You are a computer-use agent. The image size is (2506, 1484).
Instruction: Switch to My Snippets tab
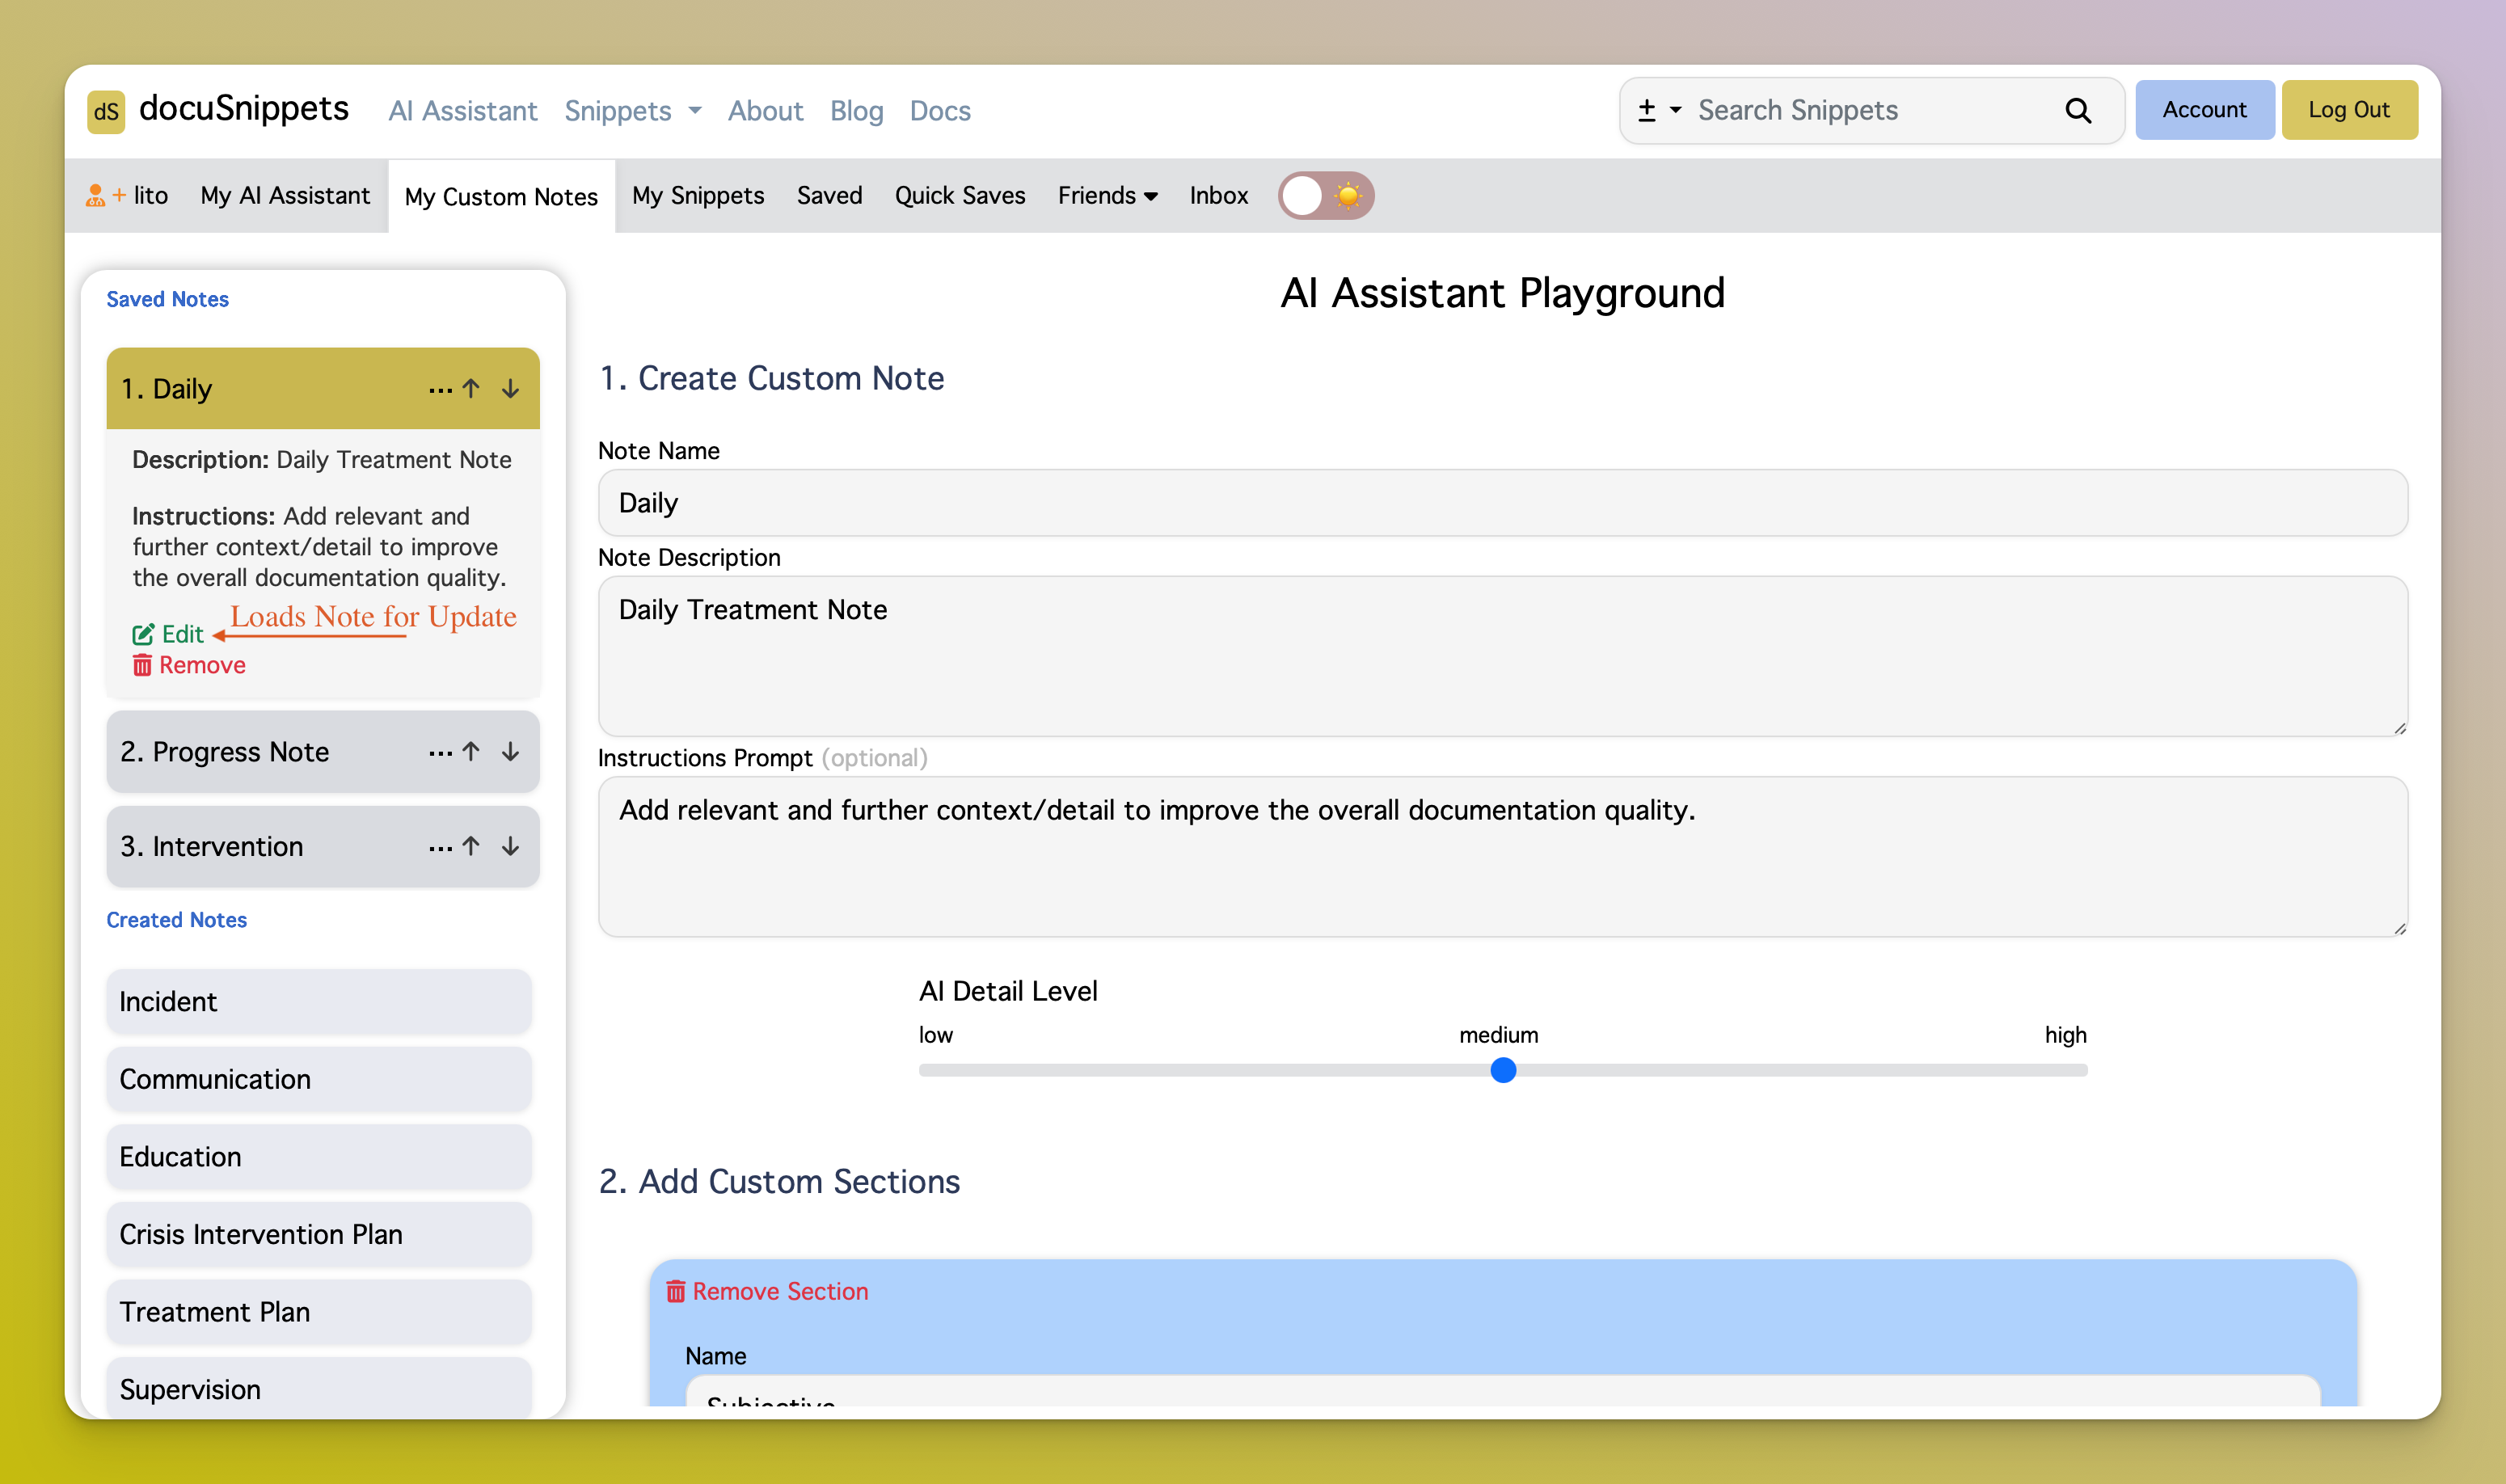point(697,196)
